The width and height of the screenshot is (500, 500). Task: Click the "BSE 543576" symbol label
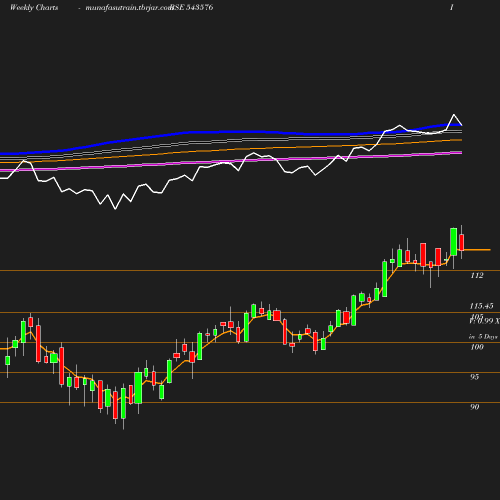[192, 7]
